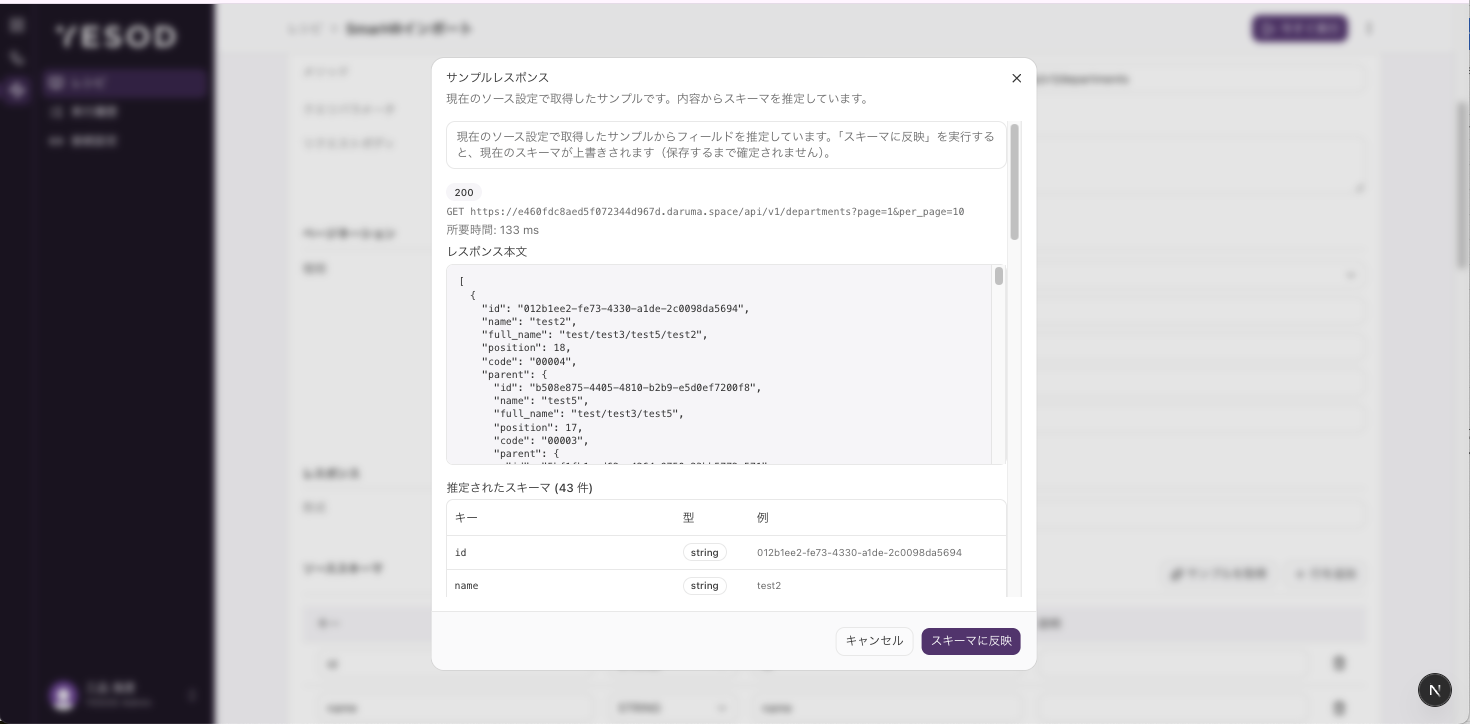The image size is (1470, 724).
Task: Click the レスポンス本文 label
Action: tap(487, 252)
